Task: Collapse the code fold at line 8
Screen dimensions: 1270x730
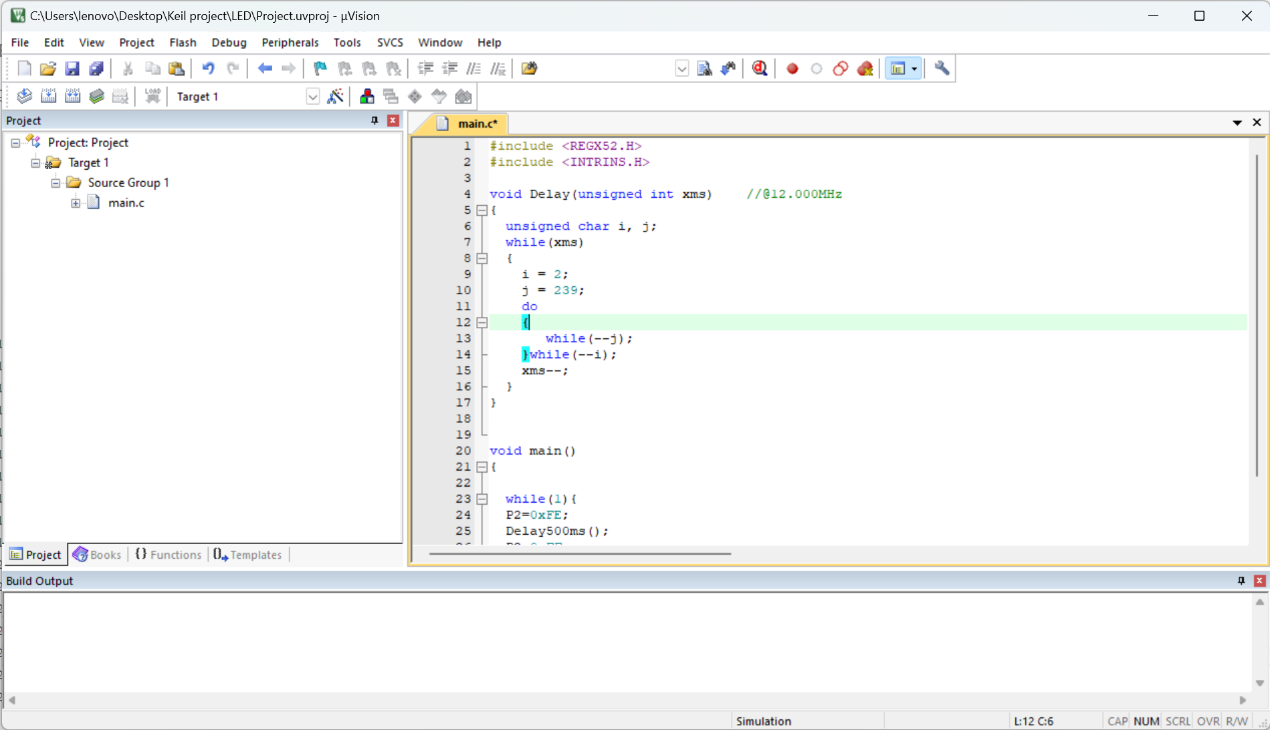Action: [x=482, y=258]
